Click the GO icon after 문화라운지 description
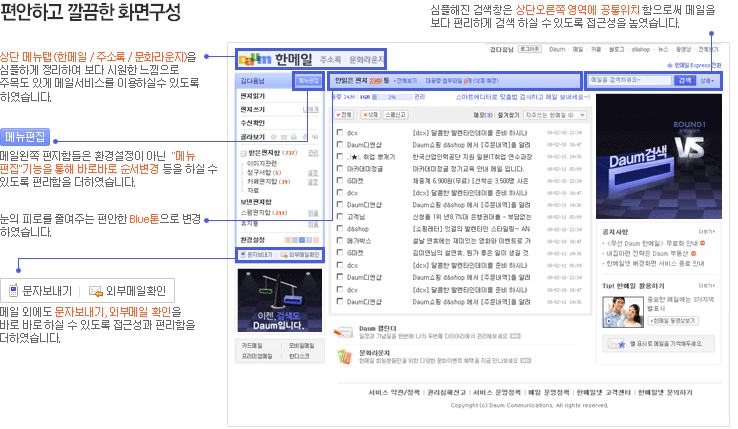 tap(526, 361)
